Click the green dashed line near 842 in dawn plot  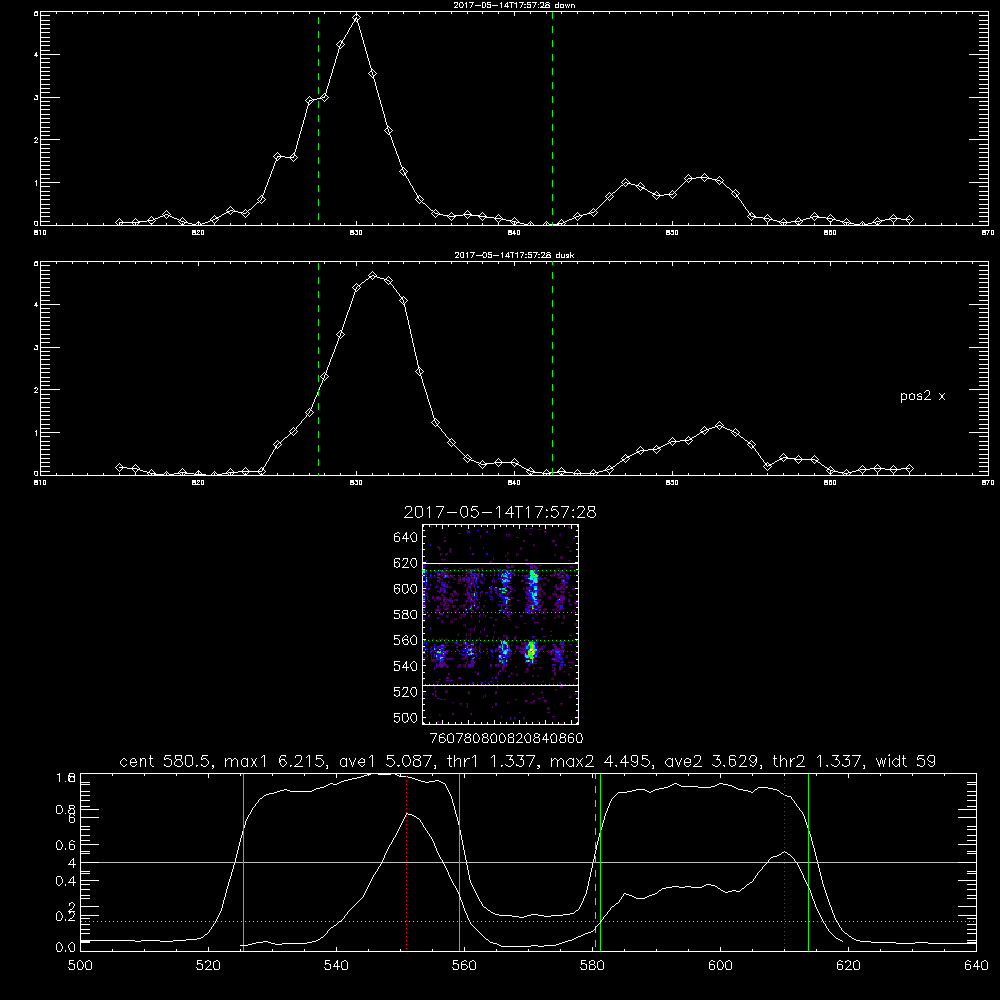pyautogui.click(x=552, y=119)
